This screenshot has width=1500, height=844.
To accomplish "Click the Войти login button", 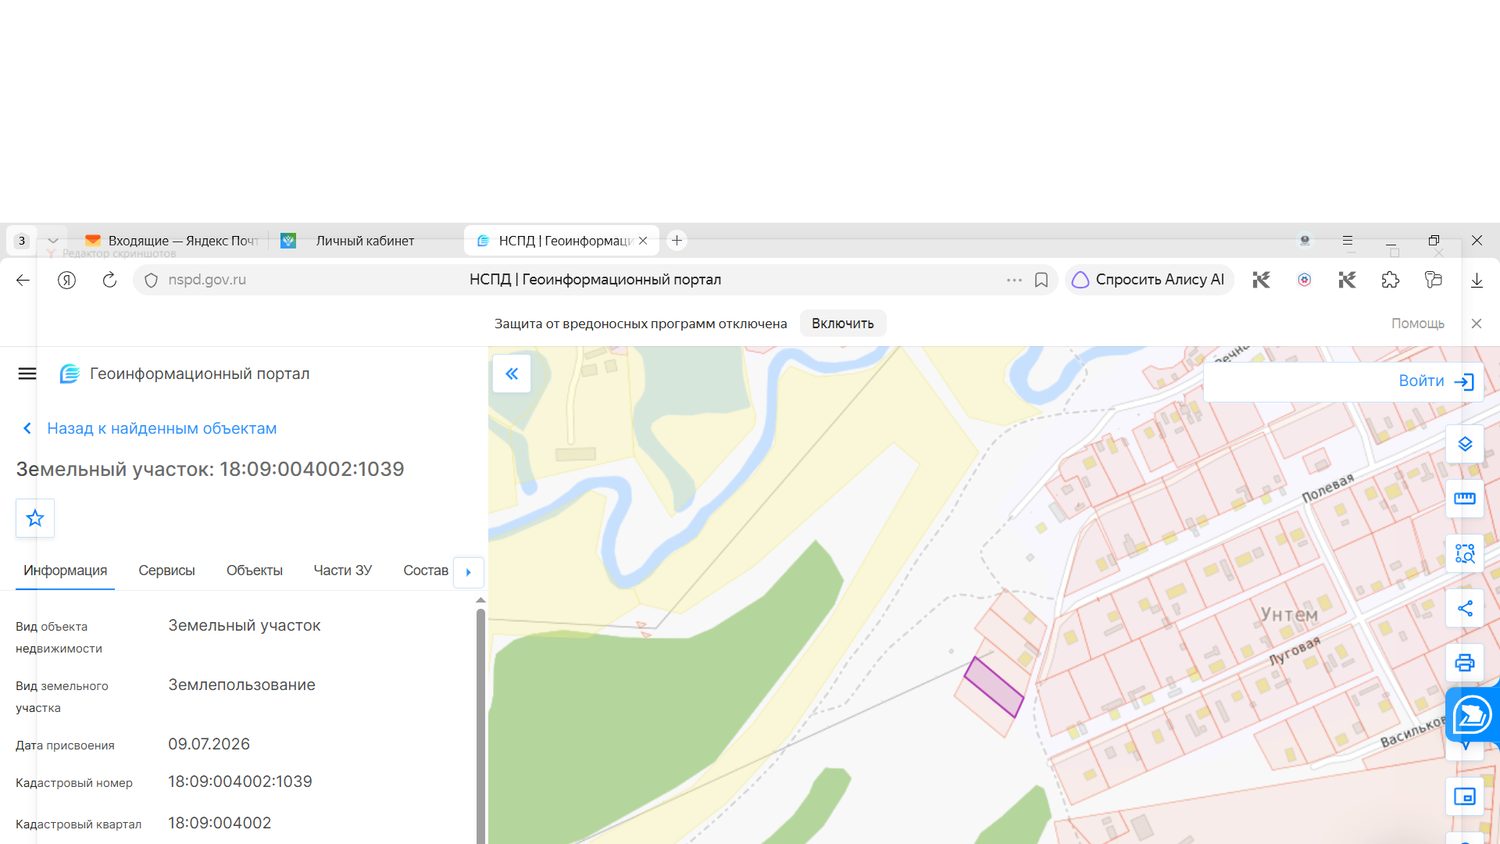I will click(1436, 381).
